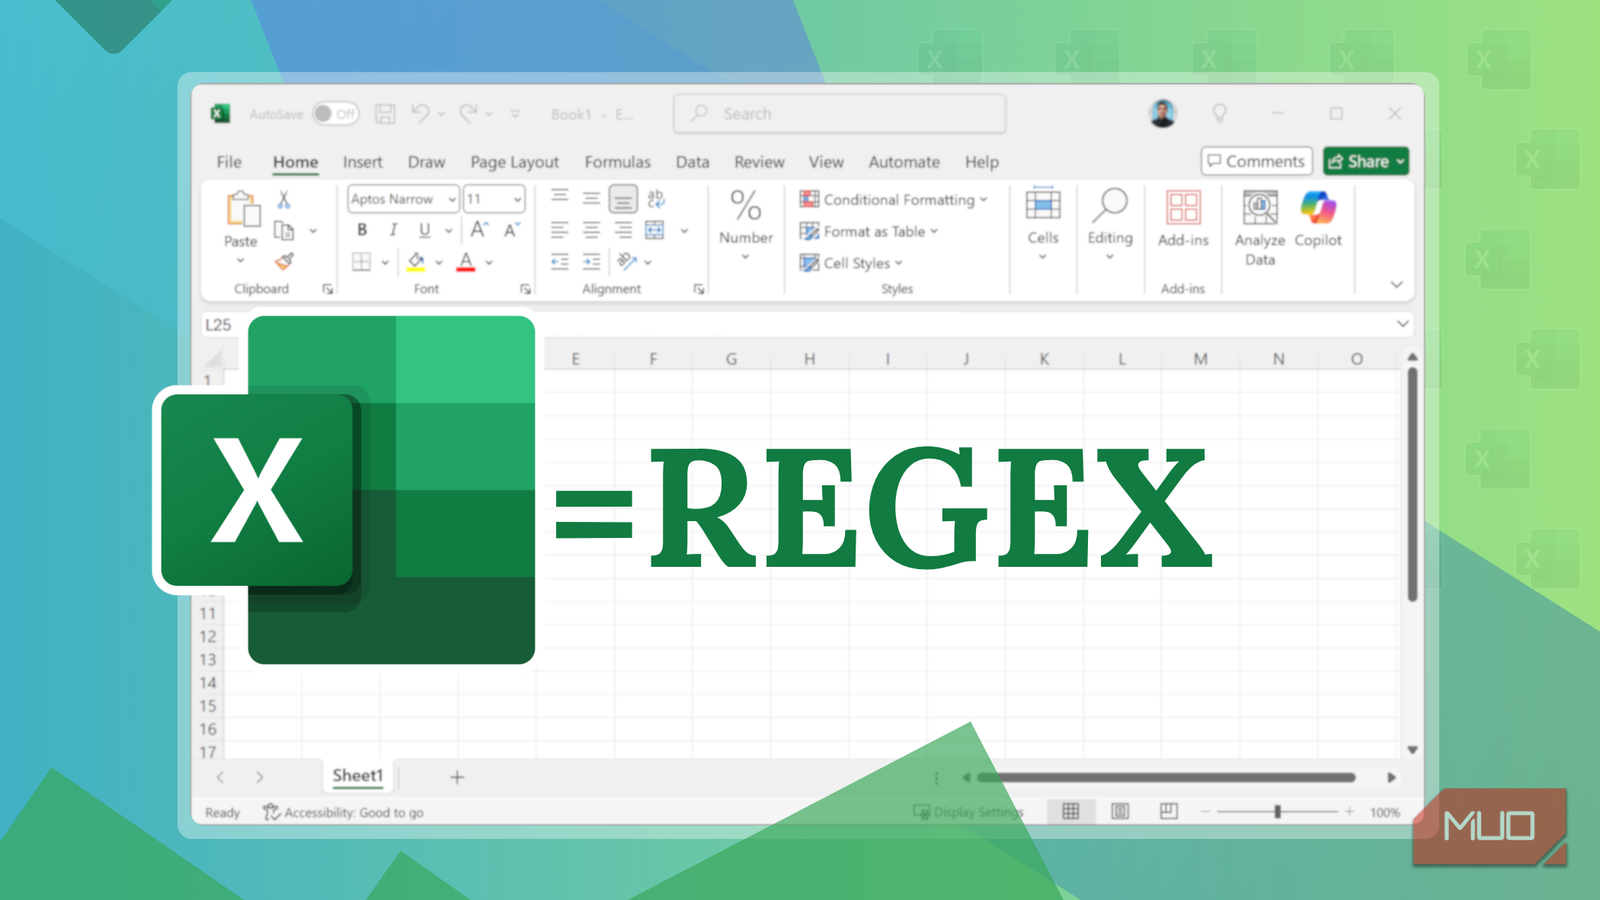
Task: Open the File menu
Action: [229, 162]
